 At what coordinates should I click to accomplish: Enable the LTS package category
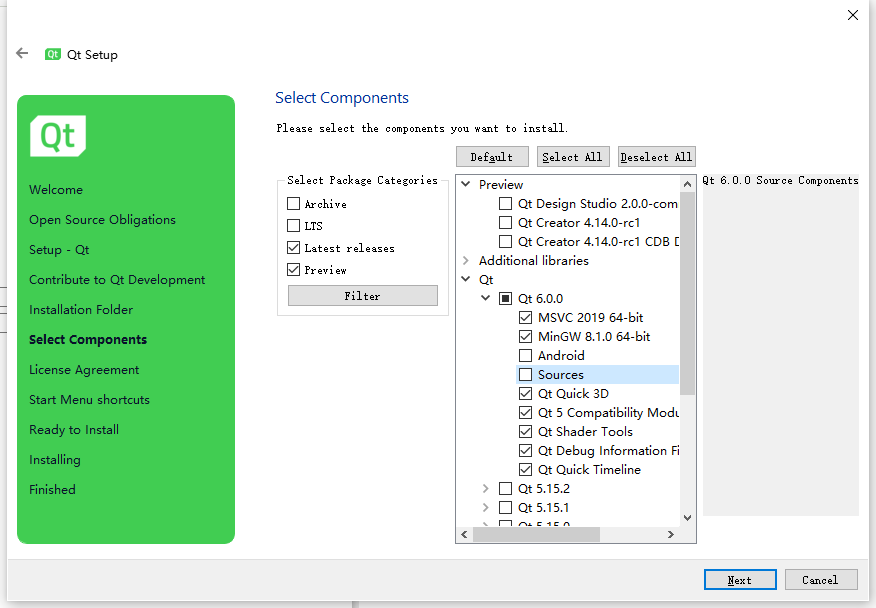(x=293, y=225)
